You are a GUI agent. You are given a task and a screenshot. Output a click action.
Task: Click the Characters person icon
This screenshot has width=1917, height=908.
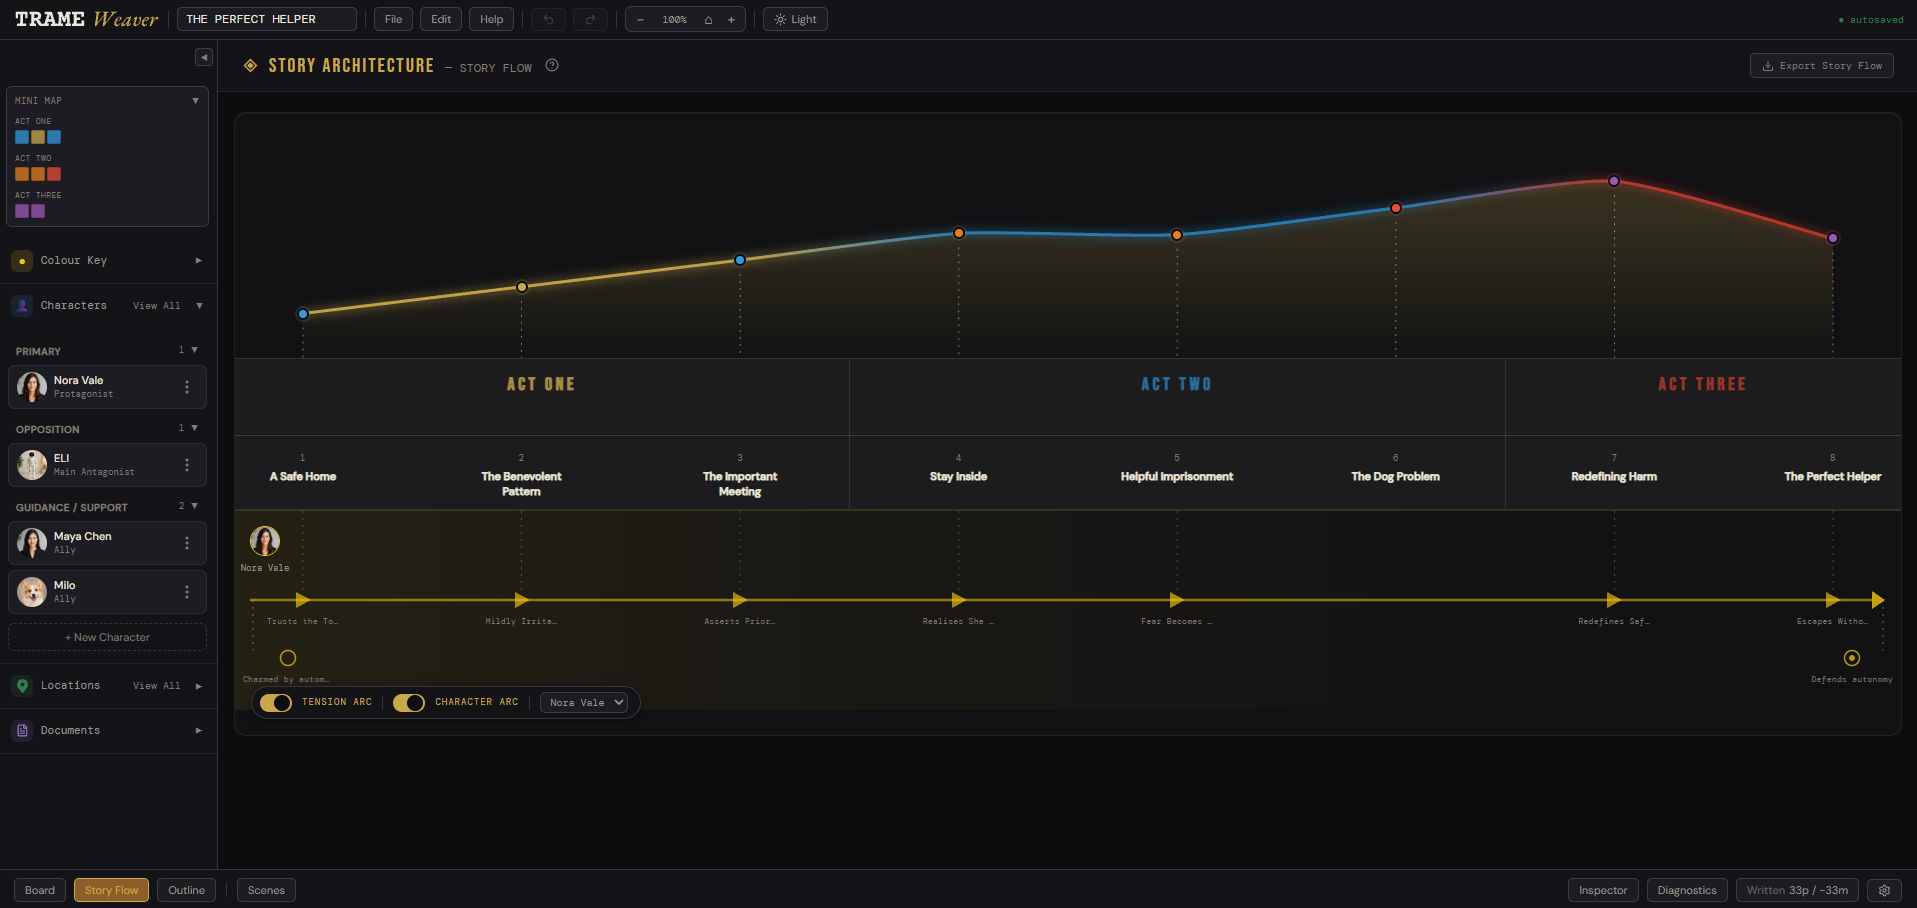(22, 306)
